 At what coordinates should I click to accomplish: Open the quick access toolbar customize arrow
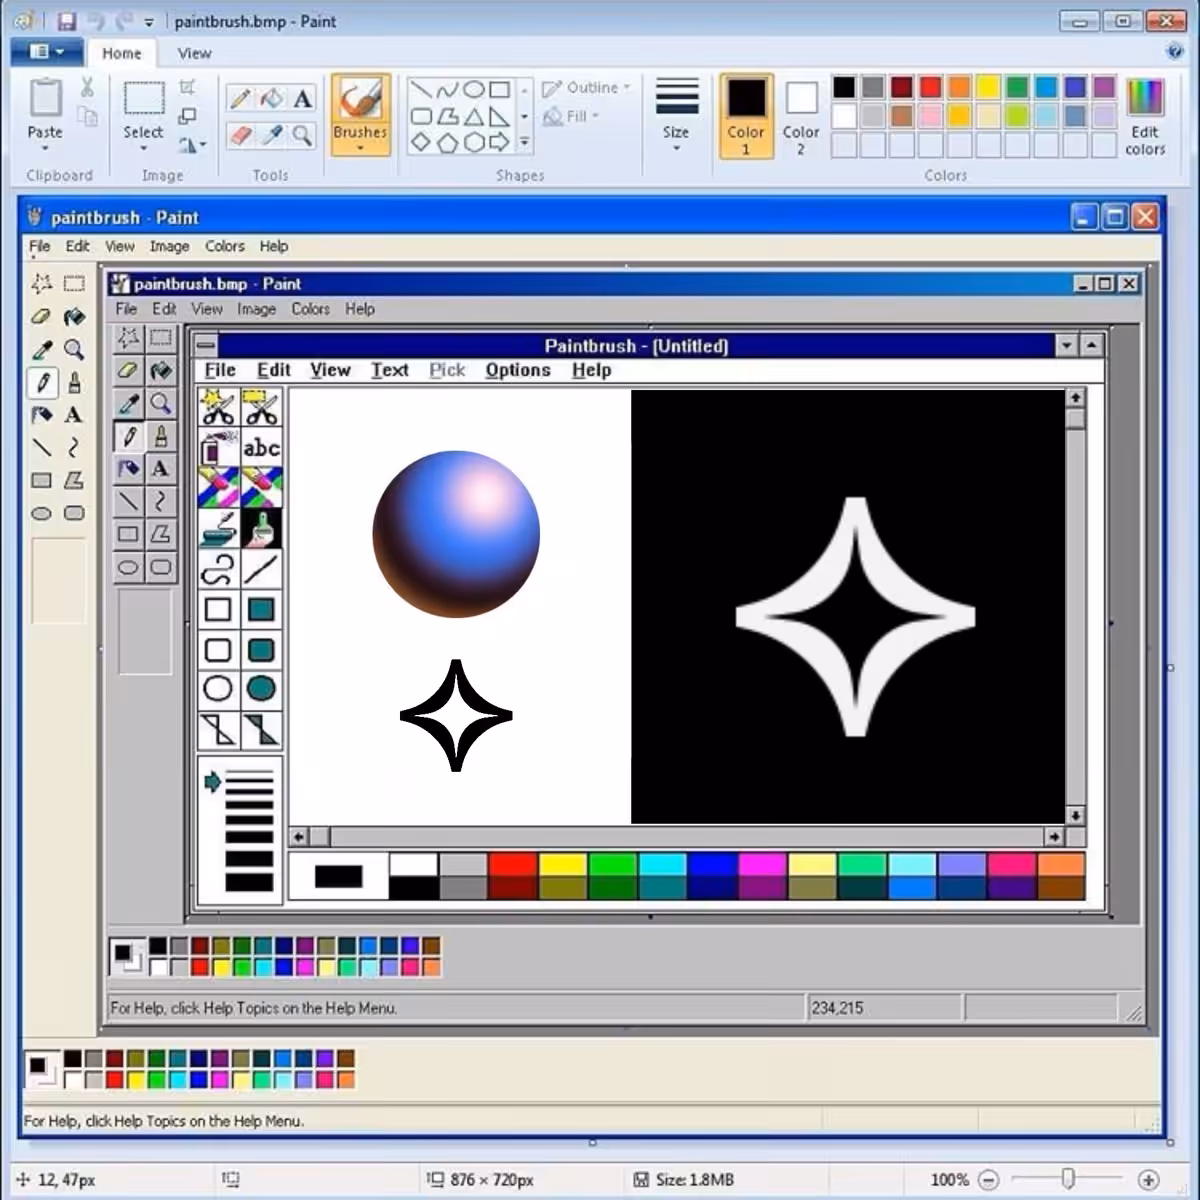148,22
